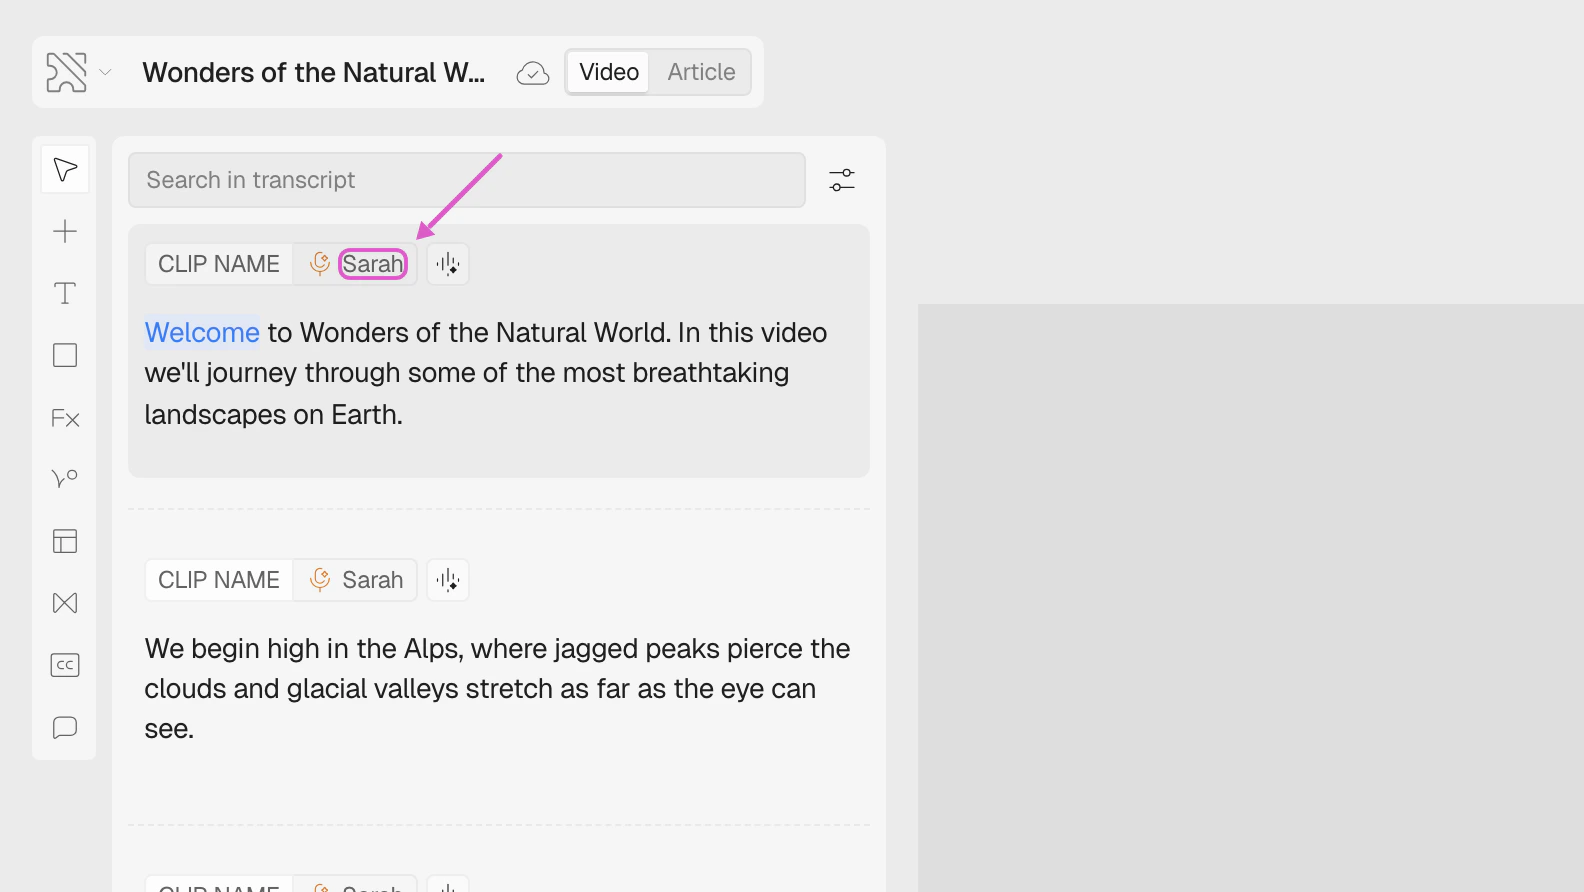This screenshot has height=892, width=1584.
Task: Open the layout templates panel
Action: (65, 541)
